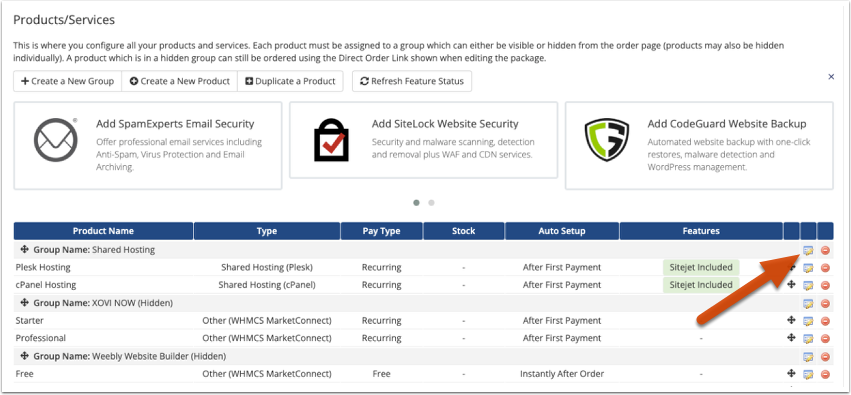Edit the Shared Hosting group
This screenshot has width=851, height=395.
click(808, 250)
